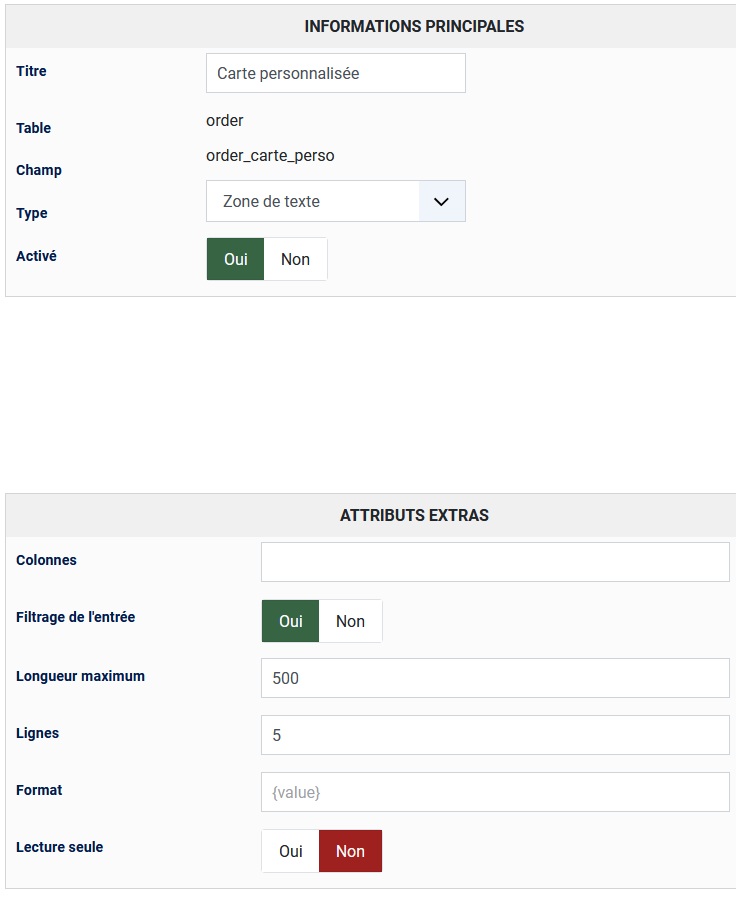Click the table name 'order'
Image resolution: width=736 pixels, height=901 pixels.
click(225, 121)
